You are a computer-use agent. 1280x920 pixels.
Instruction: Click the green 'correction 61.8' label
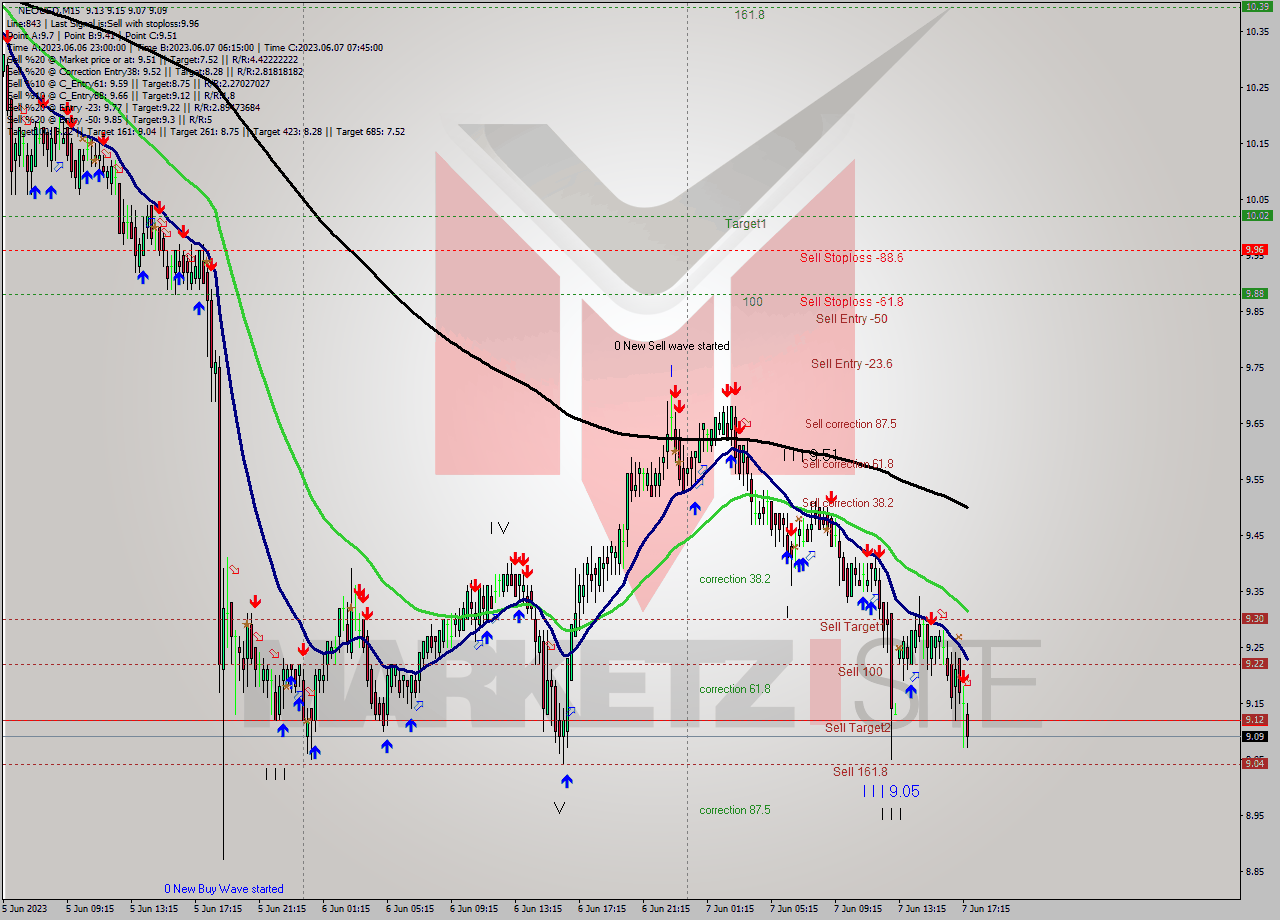(735, 689)
